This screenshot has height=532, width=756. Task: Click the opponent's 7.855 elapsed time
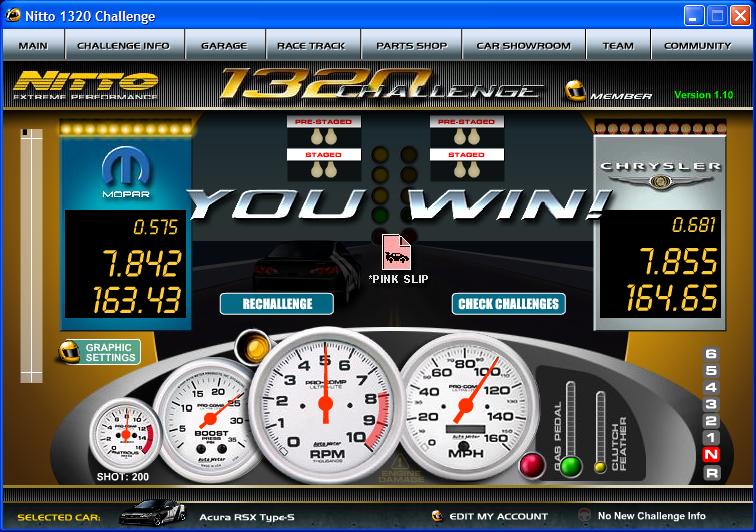pos(678,261)
